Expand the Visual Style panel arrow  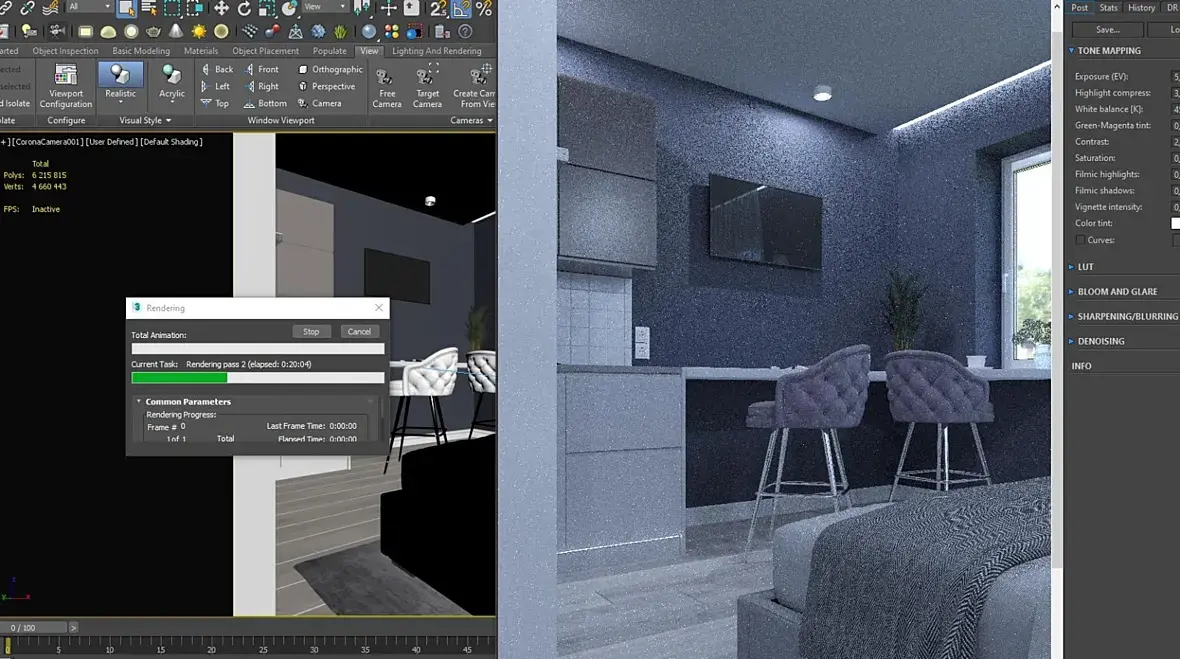coord(169,120)
